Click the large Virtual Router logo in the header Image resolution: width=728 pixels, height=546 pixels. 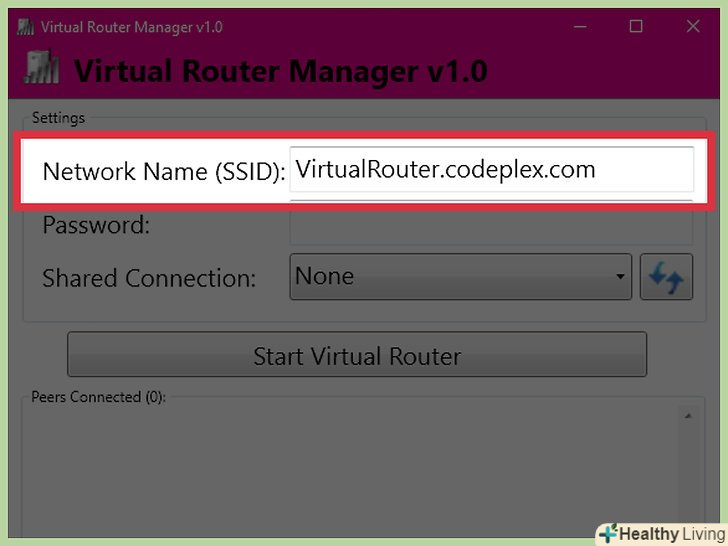coord(42,68)
